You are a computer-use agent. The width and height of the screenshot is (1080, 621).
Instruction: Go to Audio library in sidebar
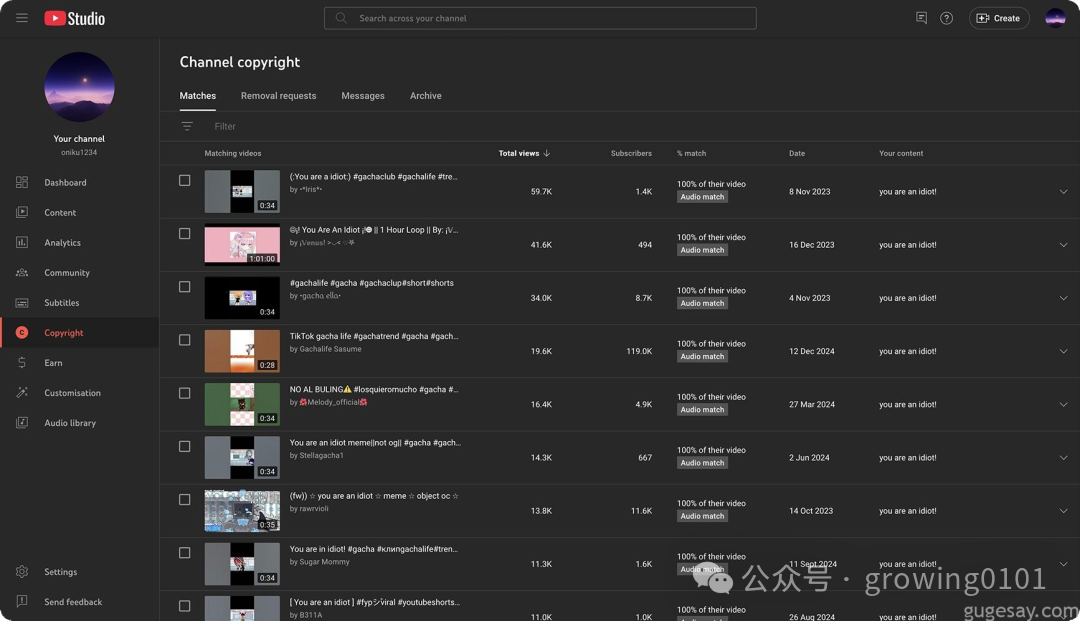pos(70,423)
